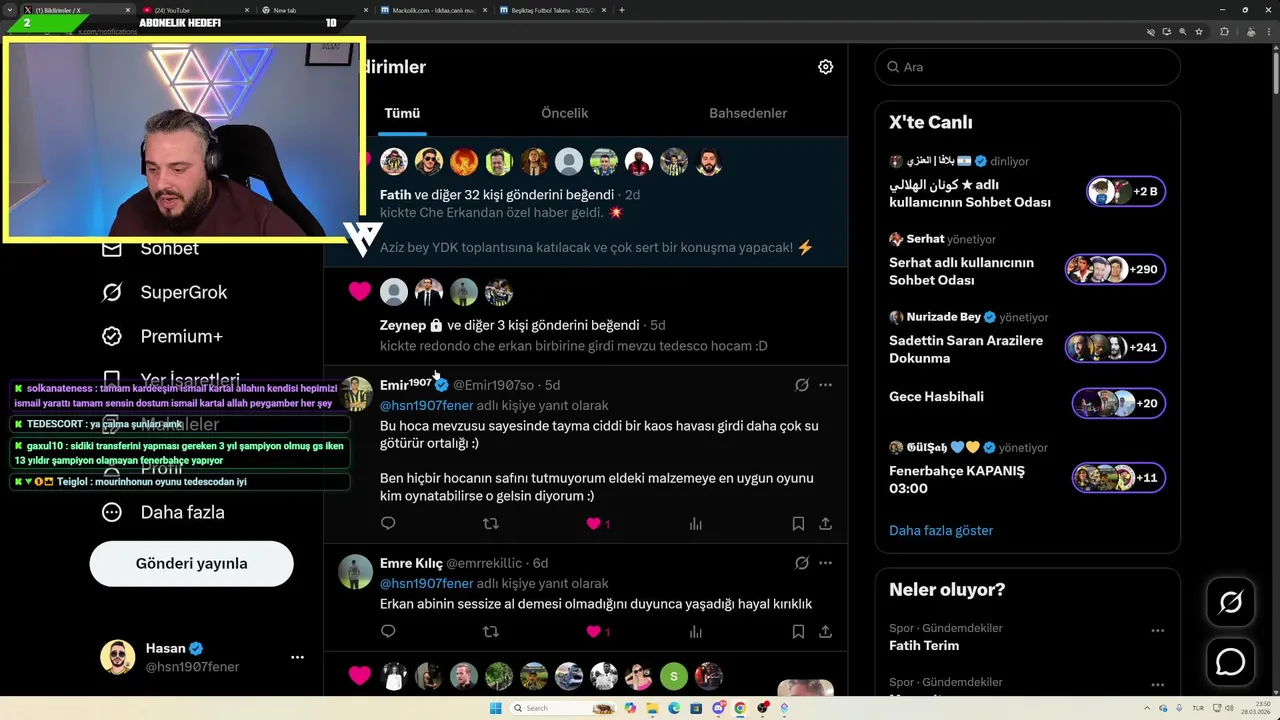Open more options on Emir1907so's post
This screenshot has width=1280, height=720.
[x=825, y=385]
